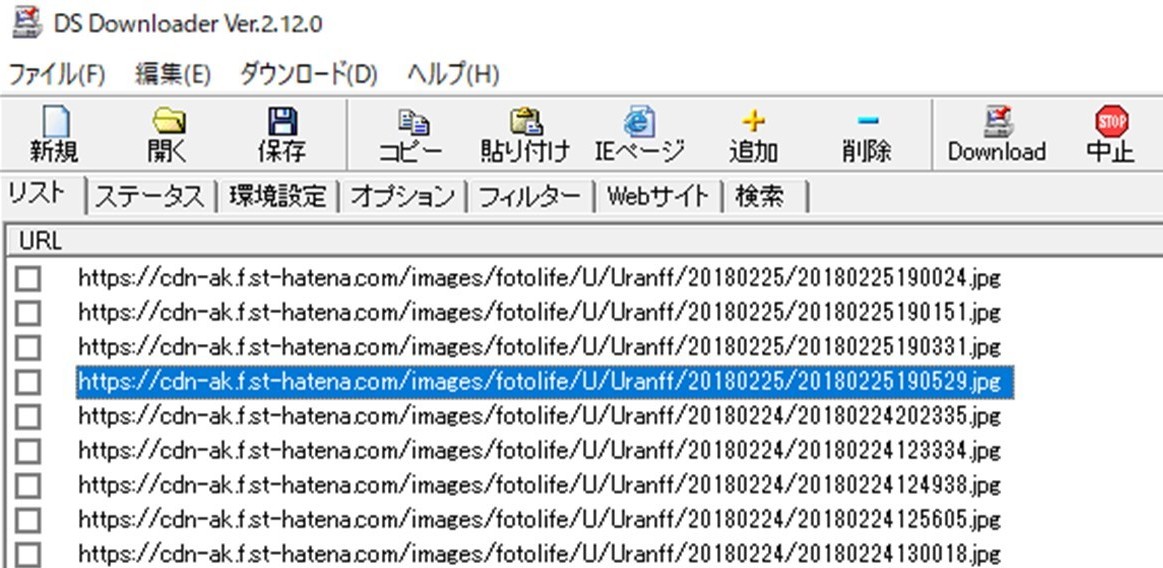
Task: Click the 中止 (Stop) sign icon
Action: 1111,121
